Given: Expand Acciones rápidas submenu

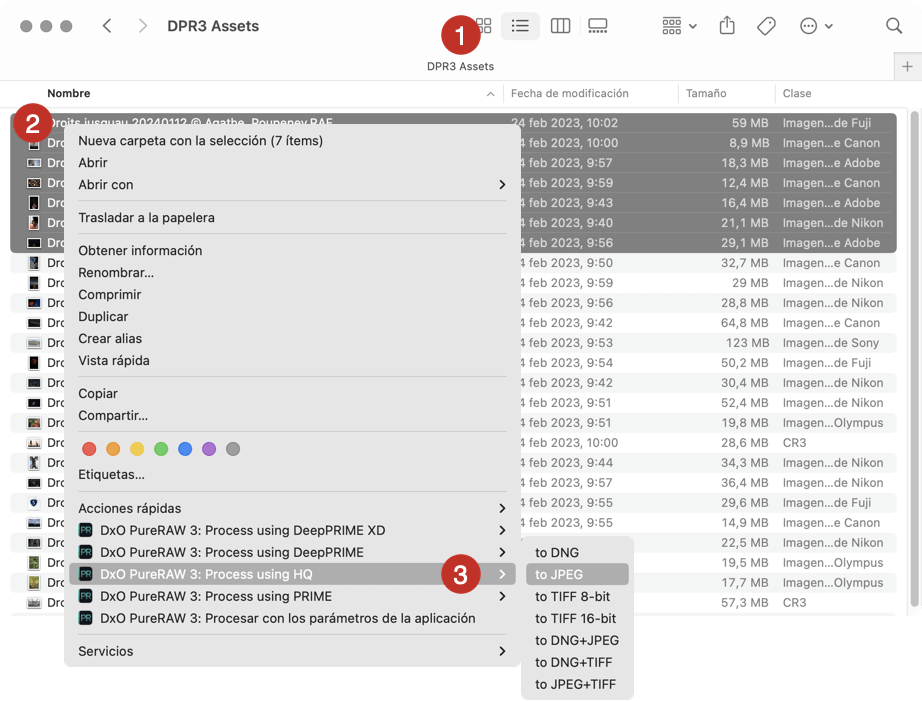Looking at the screenshot, I should (291, 508).
